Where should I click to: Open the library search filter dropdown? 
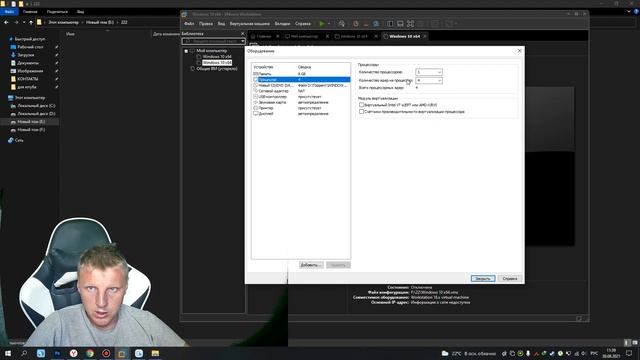(242, 41)
